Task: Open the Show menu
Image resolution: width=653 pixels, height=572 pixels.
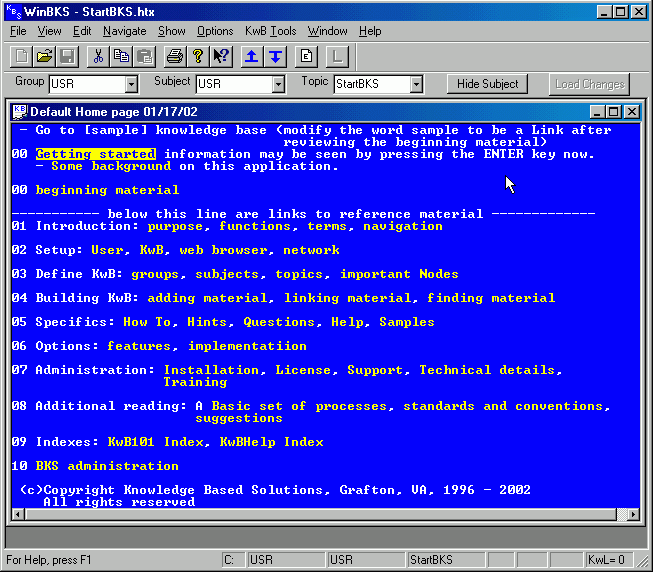Action: pyautogui.click(x=172, y=31)
